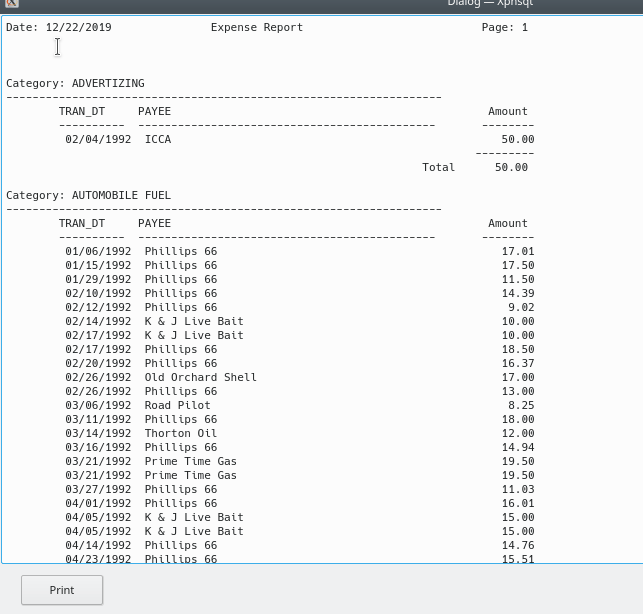The height and width of the screenshot is (614, 643).
Task: Click the ADVERTIZING Total label
Action: click(x=438, y=167)
